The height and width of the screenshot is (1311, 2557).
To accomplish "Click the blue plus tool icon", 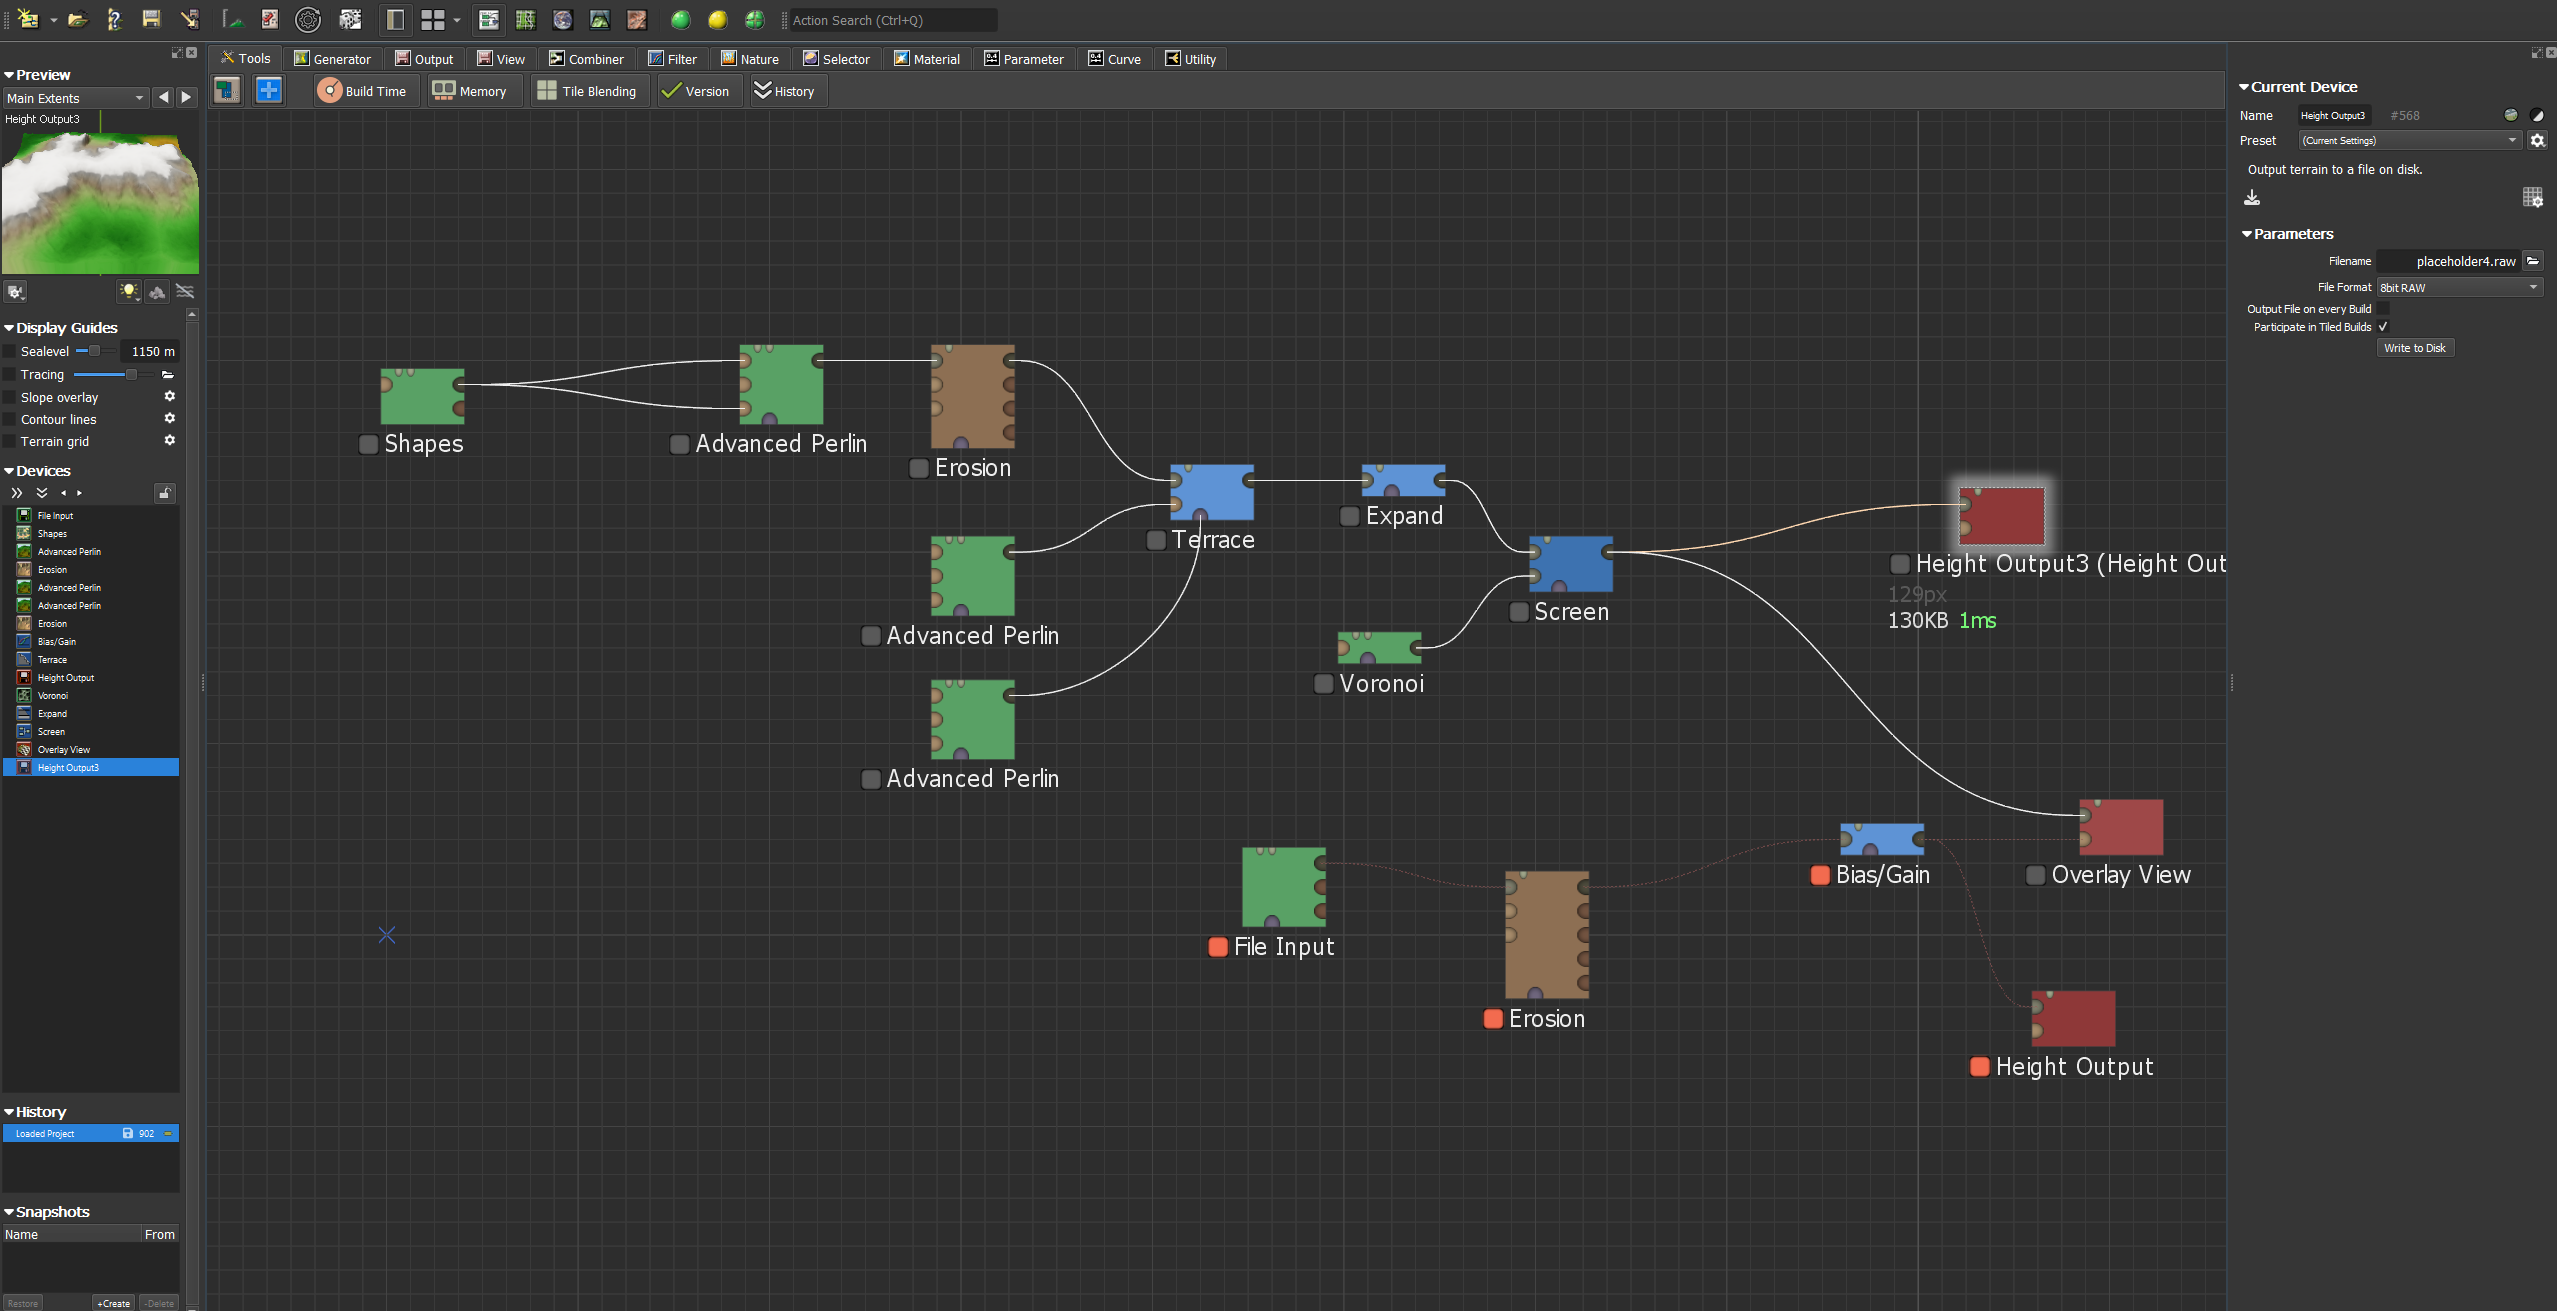I will coord(268,90).
